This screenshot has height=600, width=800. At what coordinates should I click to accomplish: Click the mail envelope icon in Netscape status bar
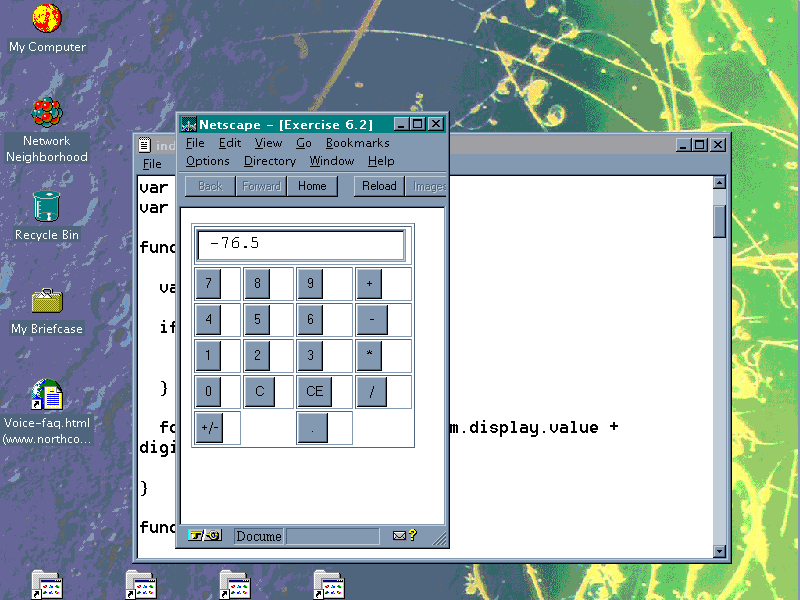click(x=399, y=536)
